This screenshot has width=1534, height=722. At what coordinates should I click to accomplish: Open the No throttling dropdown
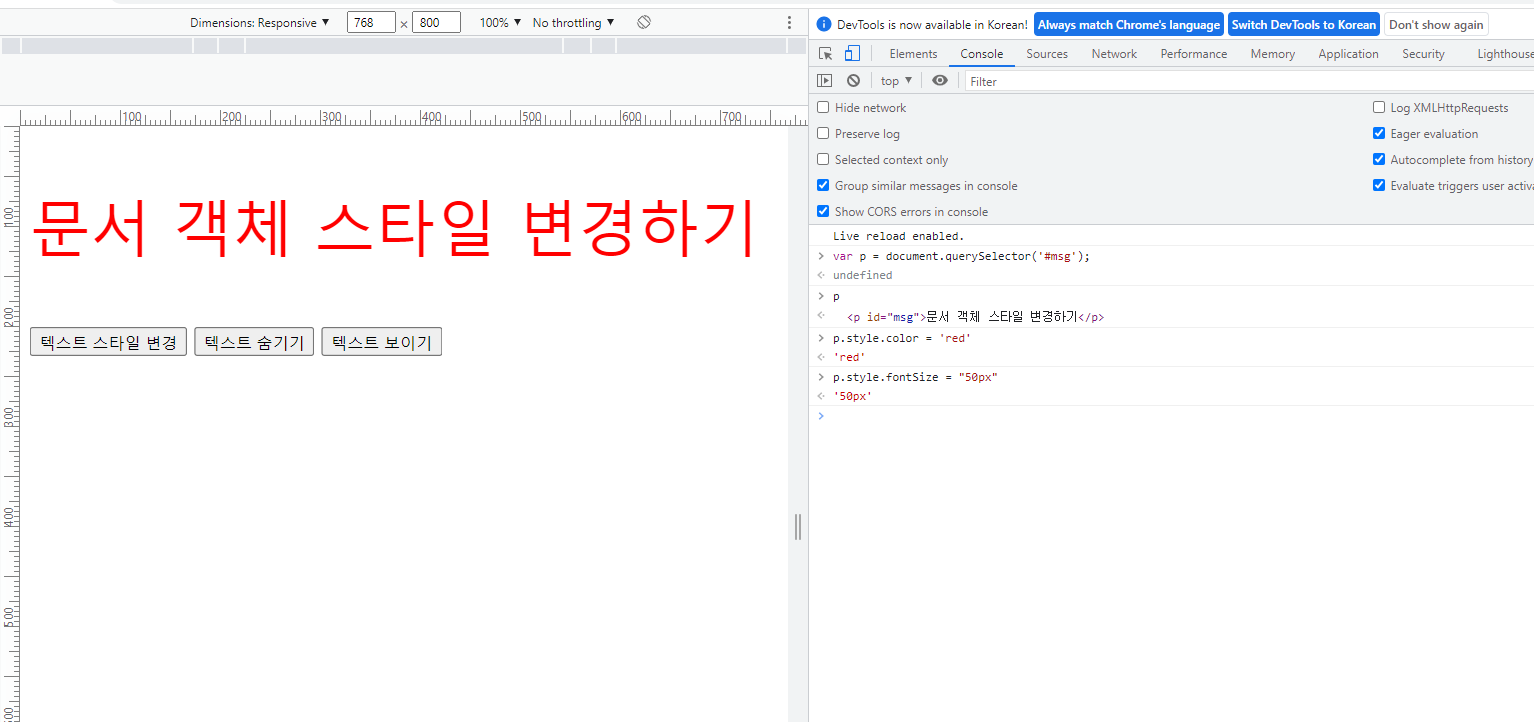573,22
